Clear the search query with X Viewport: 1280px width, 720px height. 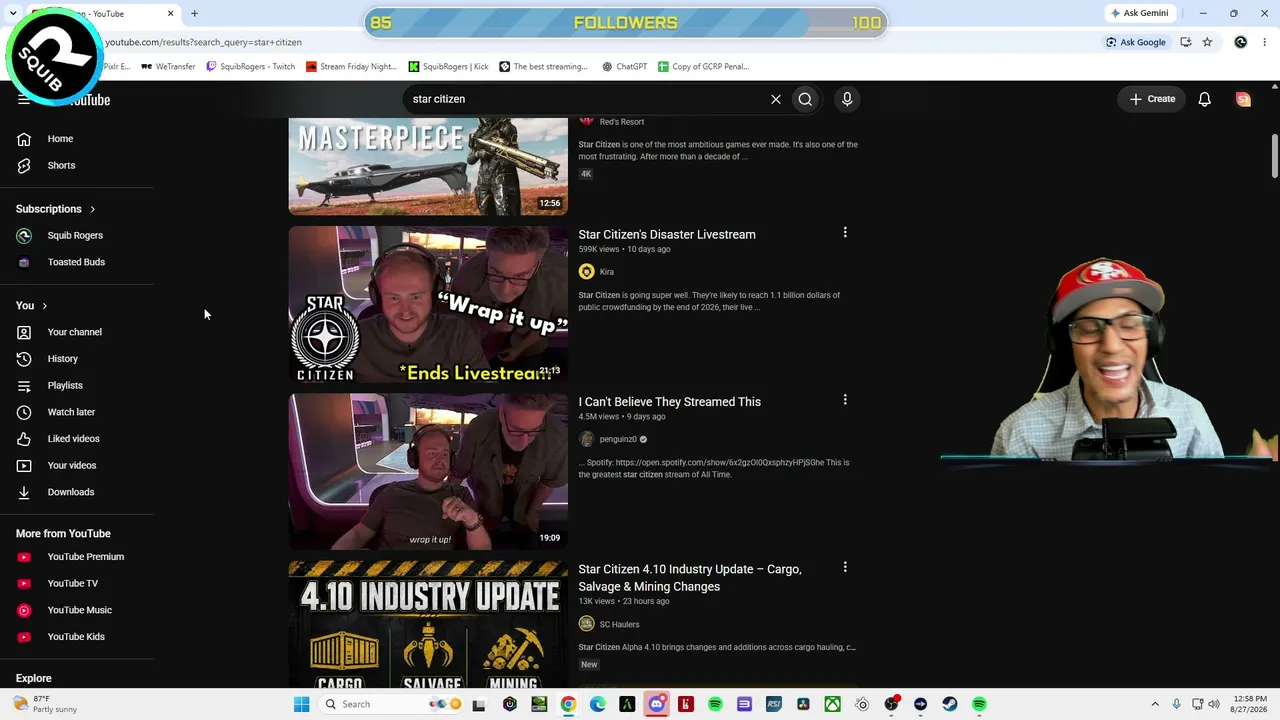click(775, 99)
